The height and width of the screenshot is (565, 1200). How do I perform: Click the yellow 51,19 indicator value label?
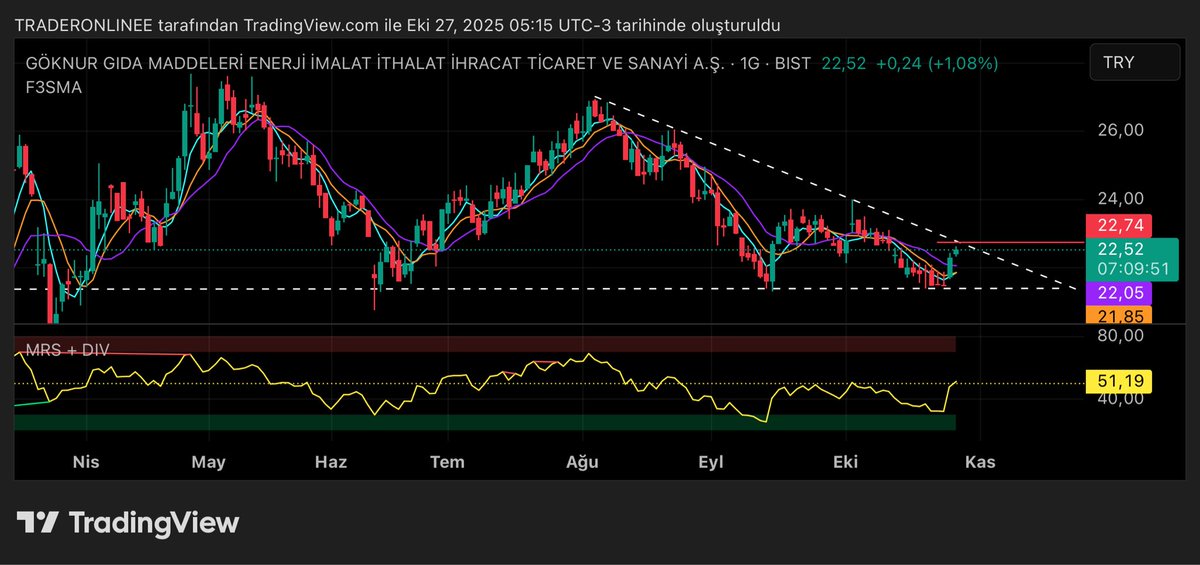click(1117, 381)
